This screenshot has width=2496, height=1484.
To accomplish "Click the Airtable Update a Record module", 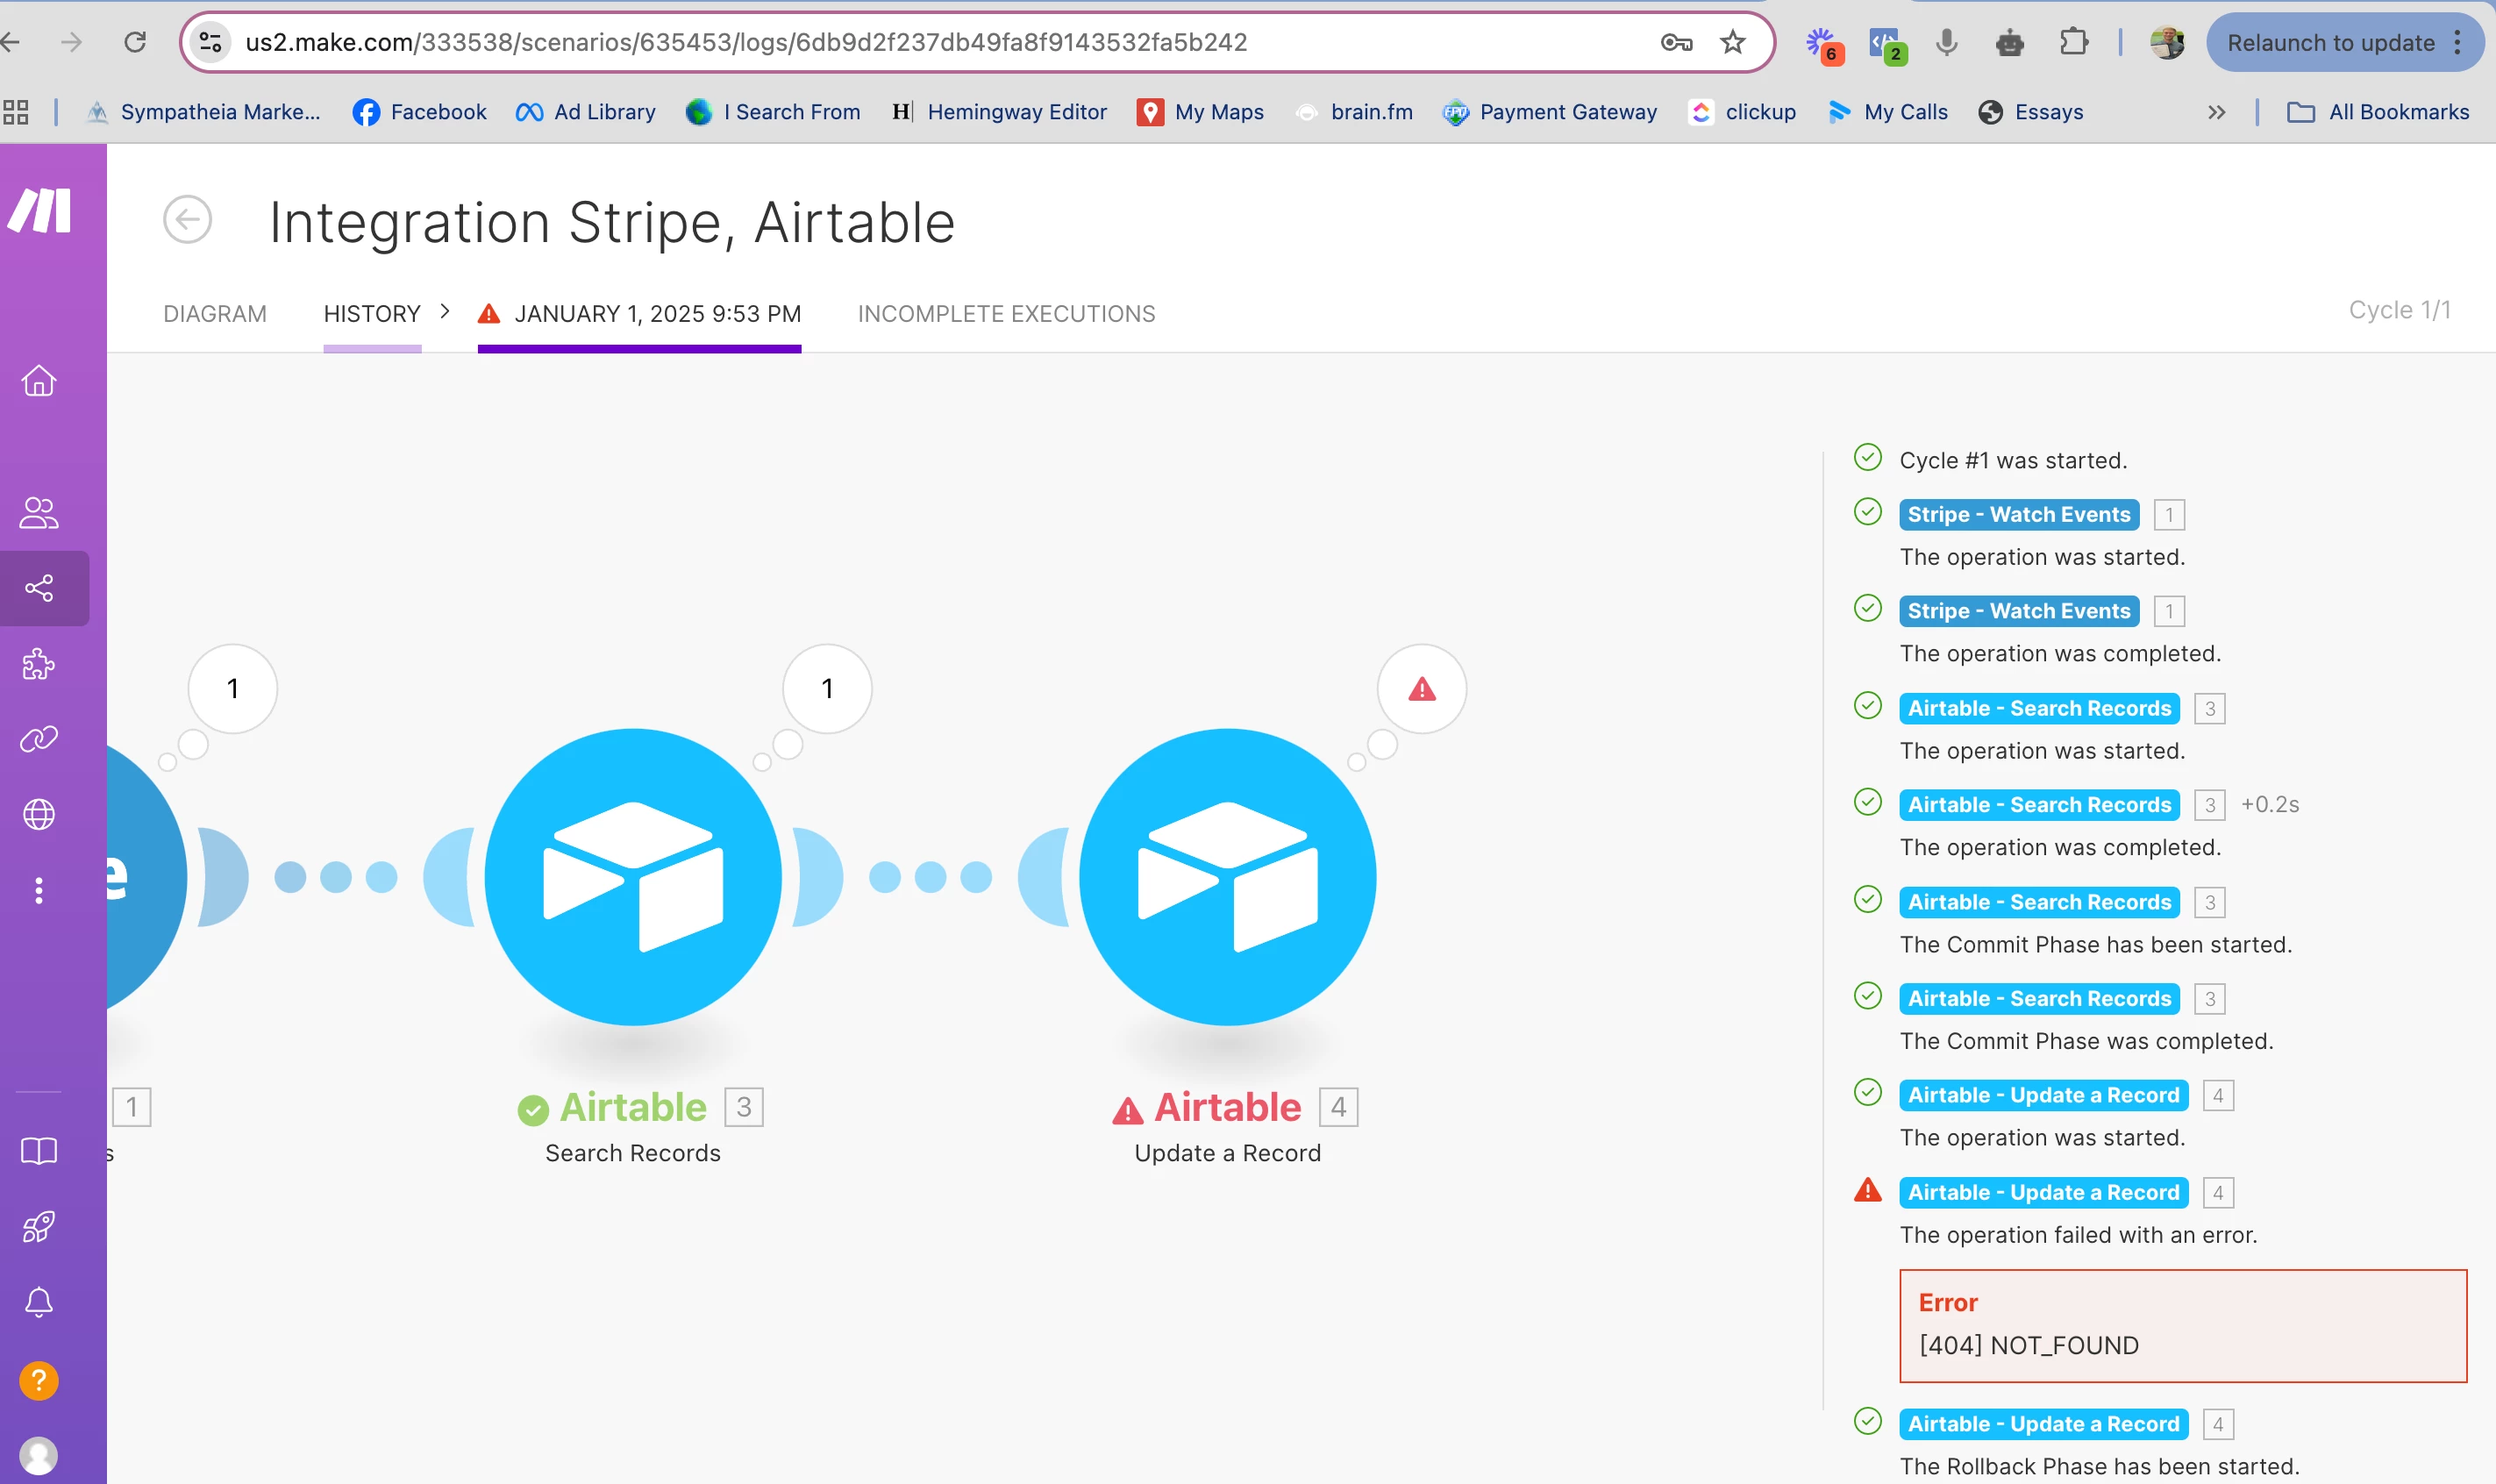I will tap(1228, 877).
